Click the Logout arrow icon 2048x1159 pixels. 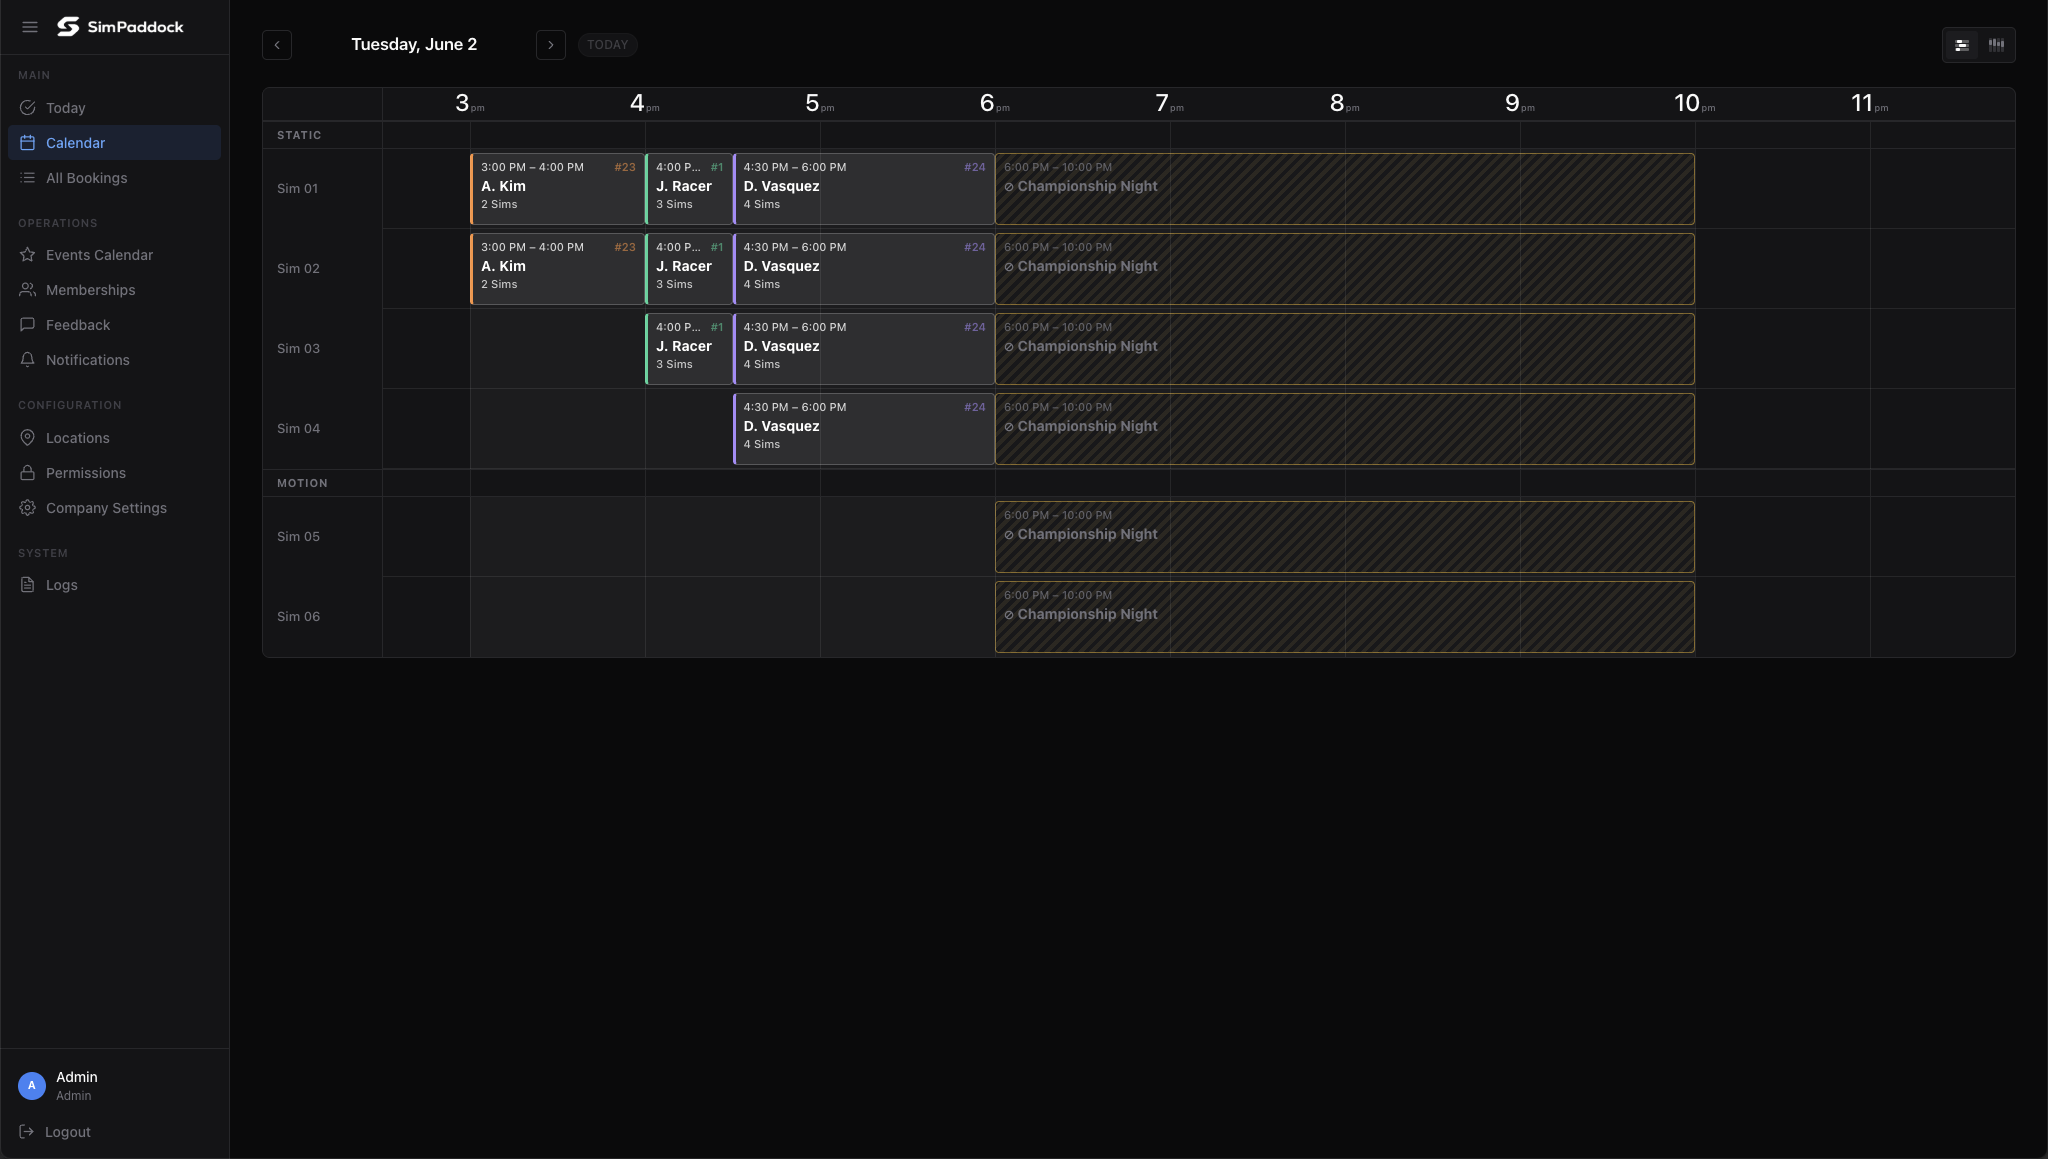[x=27, y=1132]
